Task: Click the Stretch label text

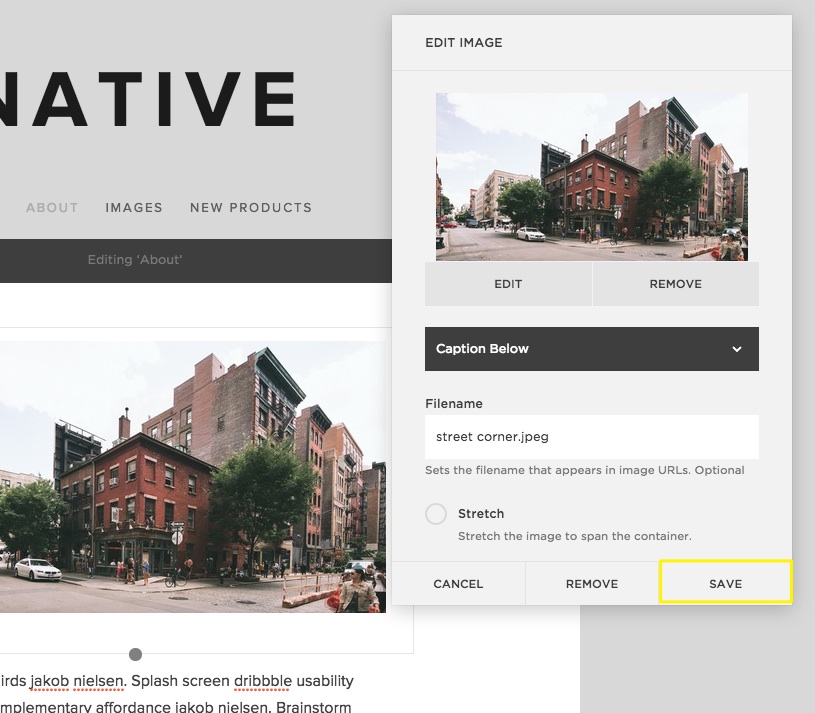Action: [481, 513]
